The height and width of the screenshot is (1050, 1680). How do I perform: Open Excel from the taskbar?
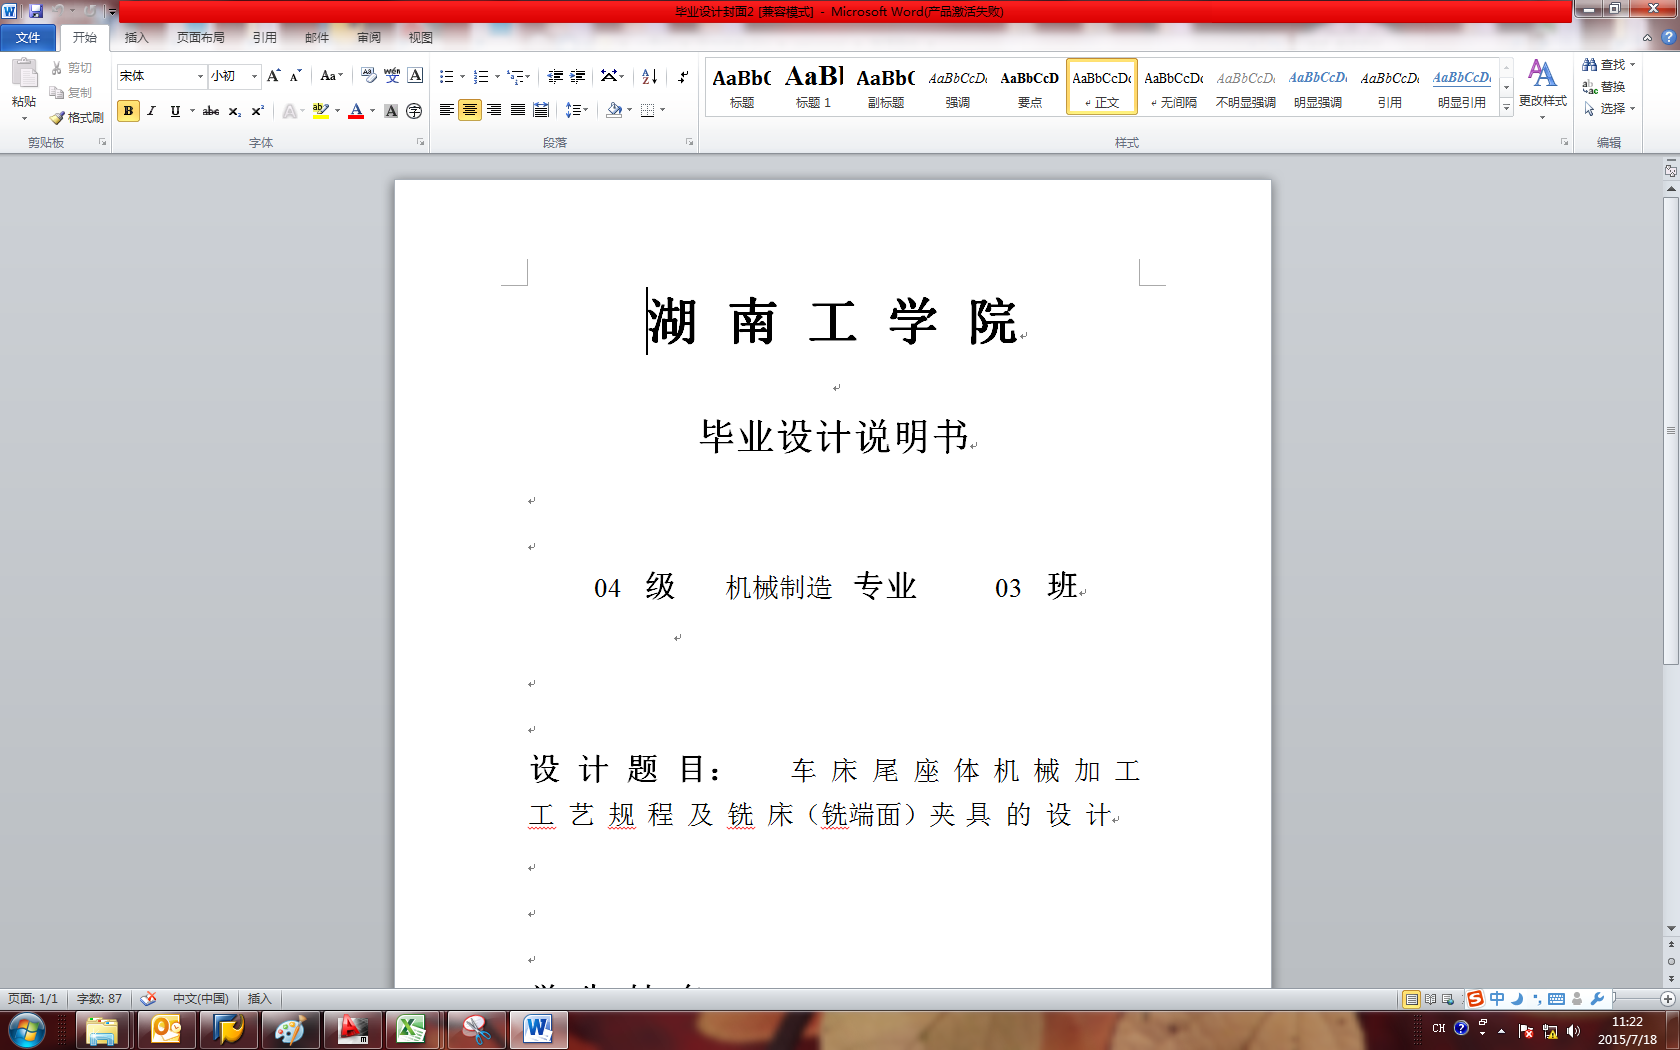tap(410, 1029)
